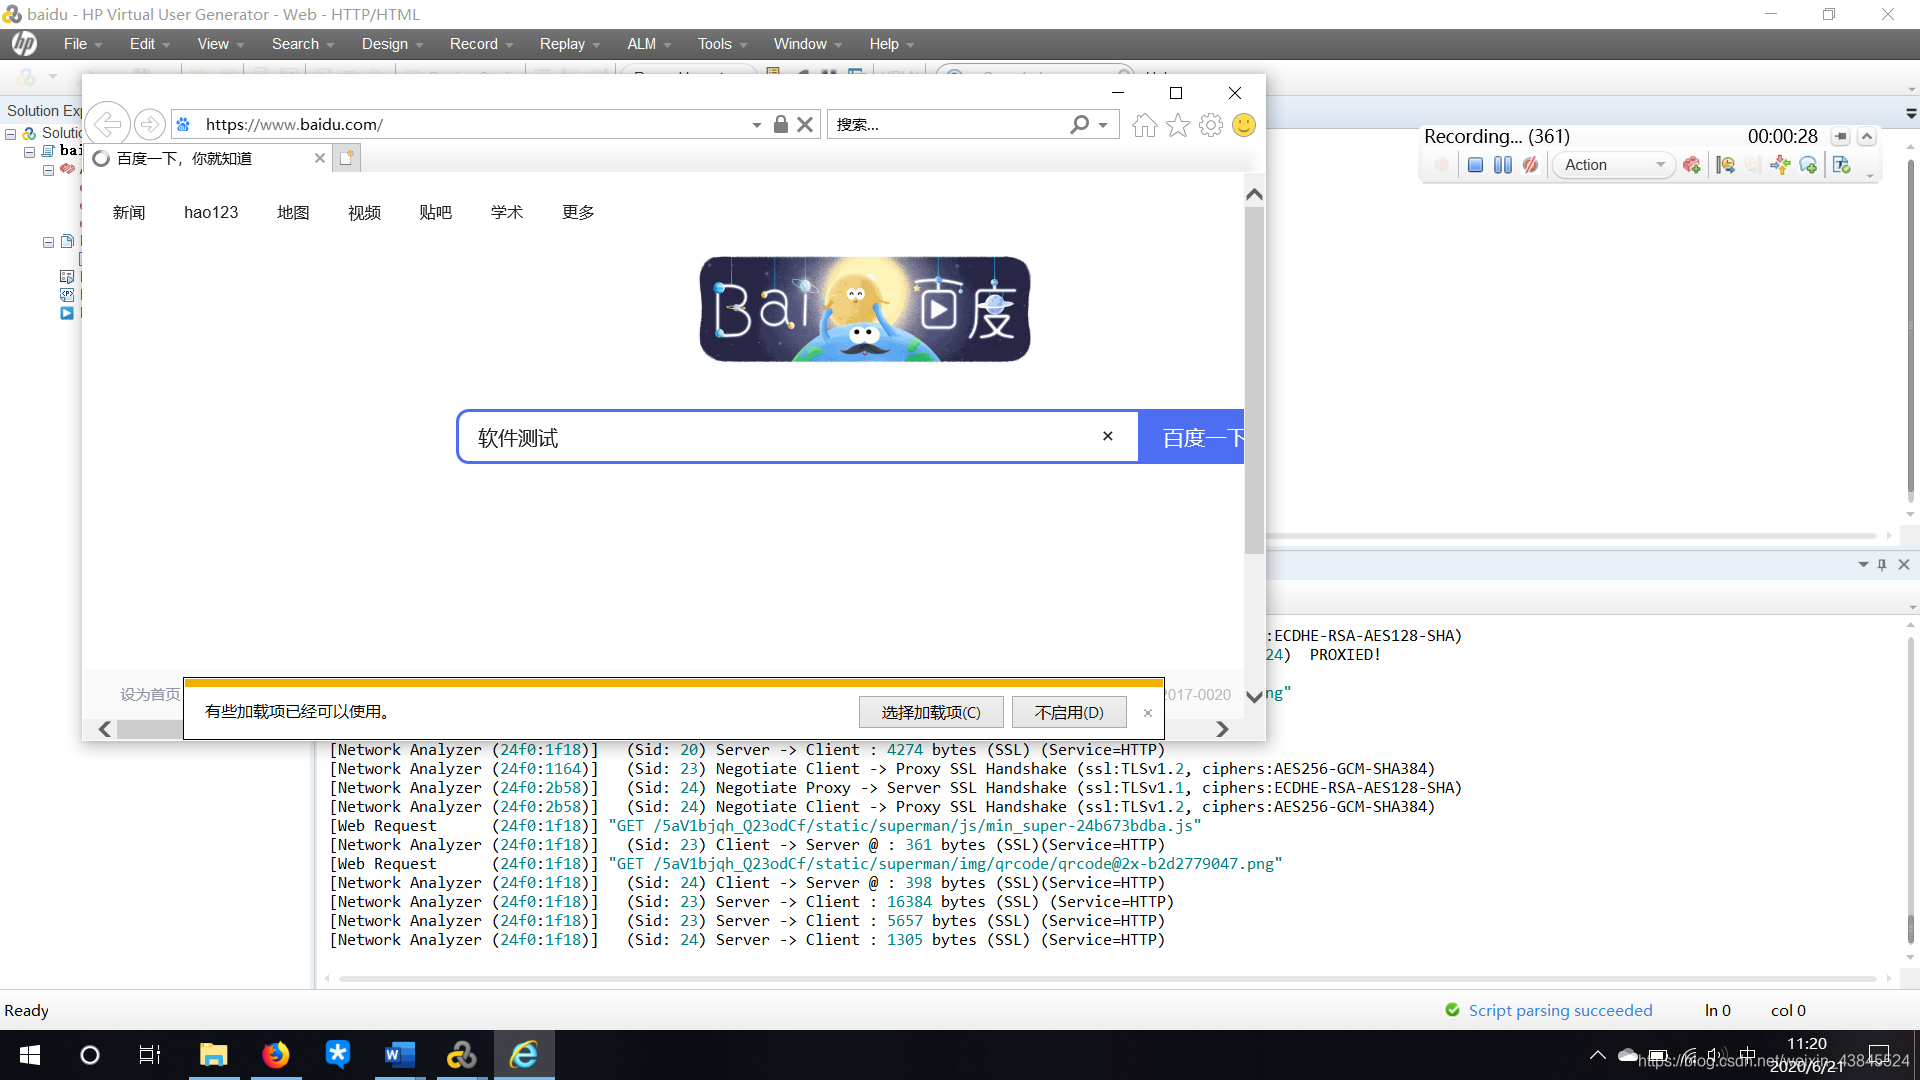Collapse the Solution root tree node
Image resolution: width=1920 pixels, height=1080 pixels.
pos(11,133)
